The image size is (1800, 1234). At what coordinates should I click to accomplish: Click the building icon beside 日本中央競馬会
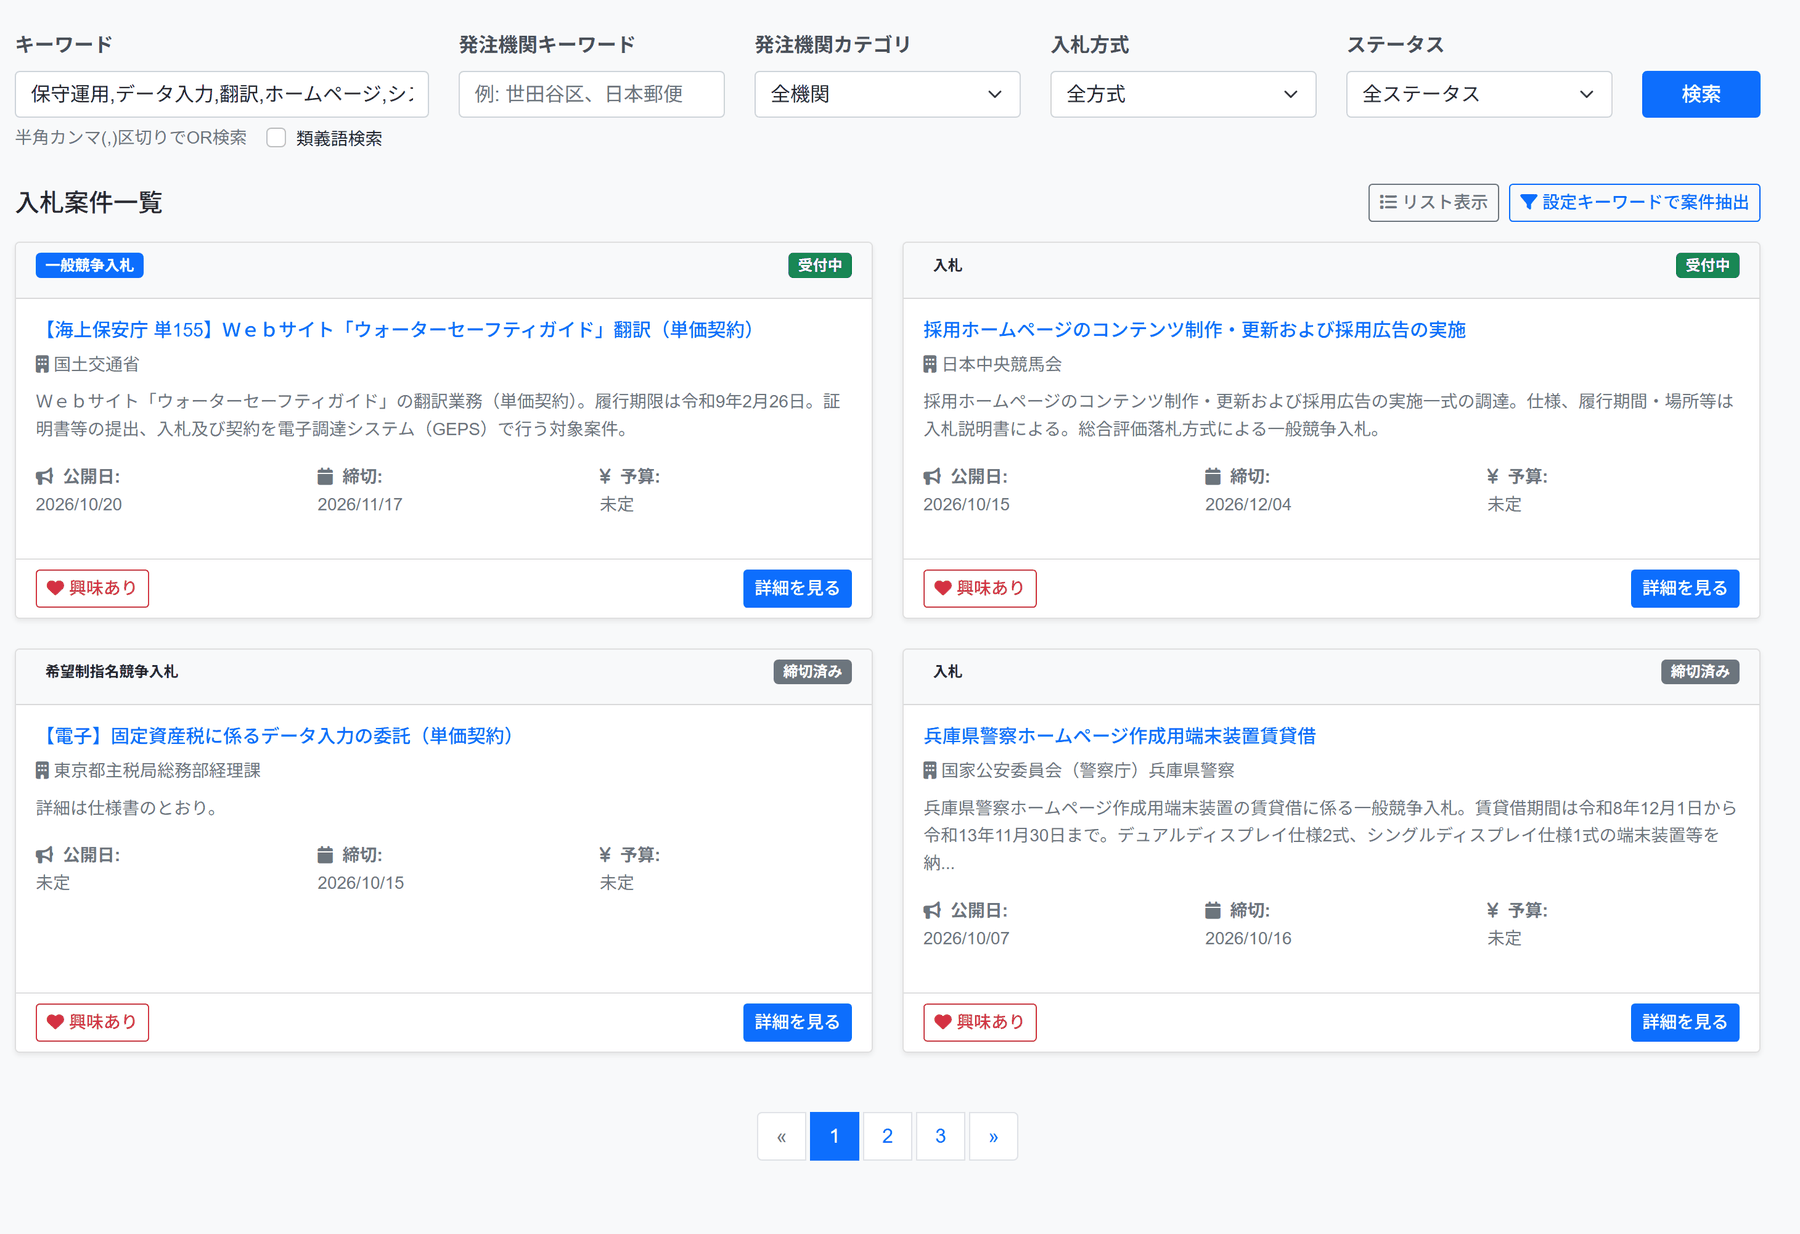pos(930,364)
